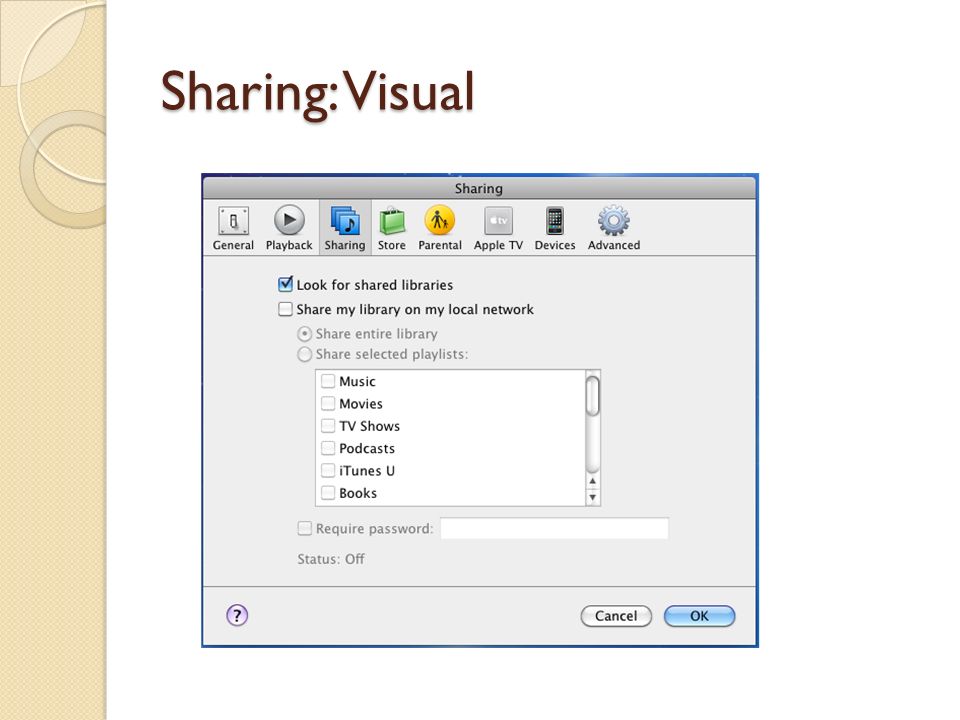The width and height of the screenshot is (960, 720).
Task: Click the playlist list scroll up arrow
Action: tap(593, 481)
